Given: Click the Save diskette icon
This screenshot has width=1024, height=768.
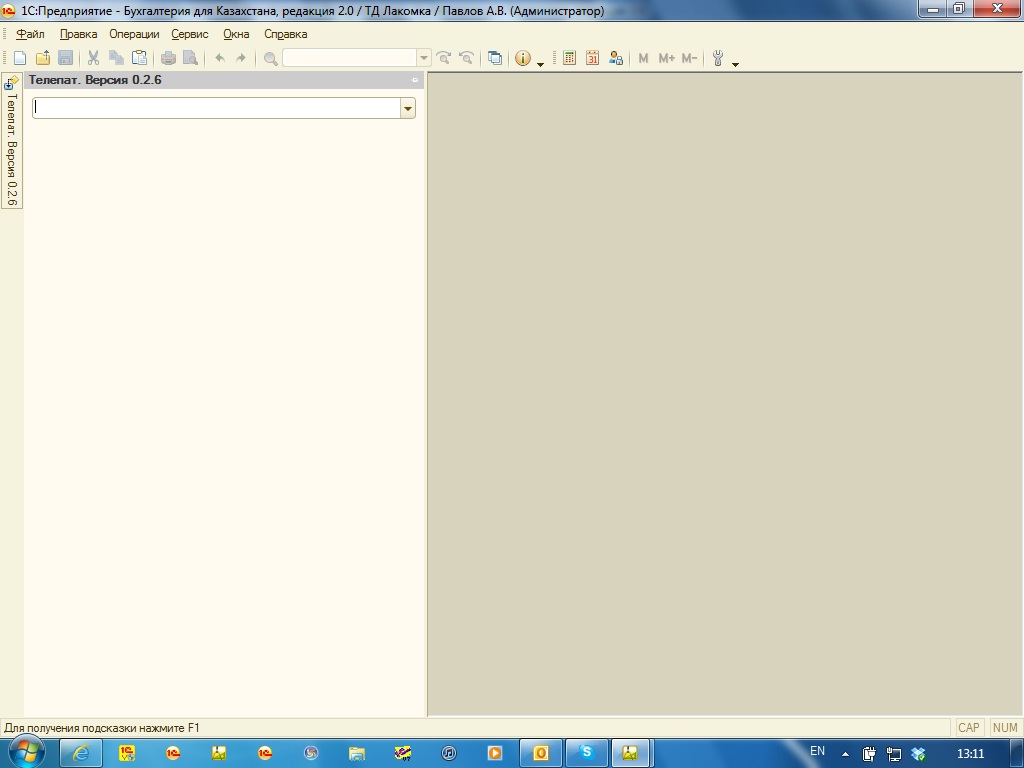Looking at the screenshot, I should click(65, 58).
